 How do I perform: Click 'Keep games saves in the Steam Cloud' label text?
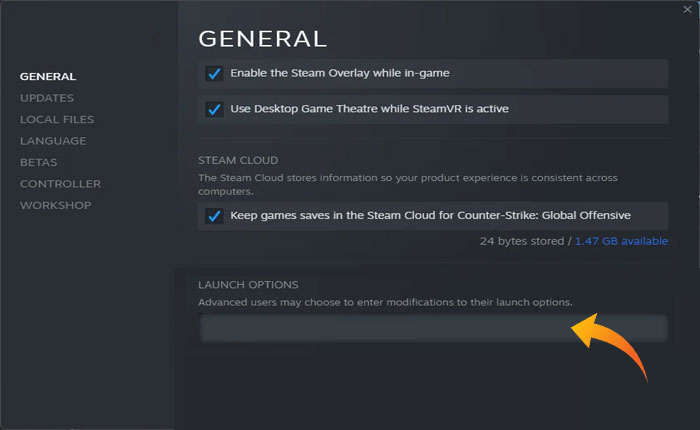(430, 215)
